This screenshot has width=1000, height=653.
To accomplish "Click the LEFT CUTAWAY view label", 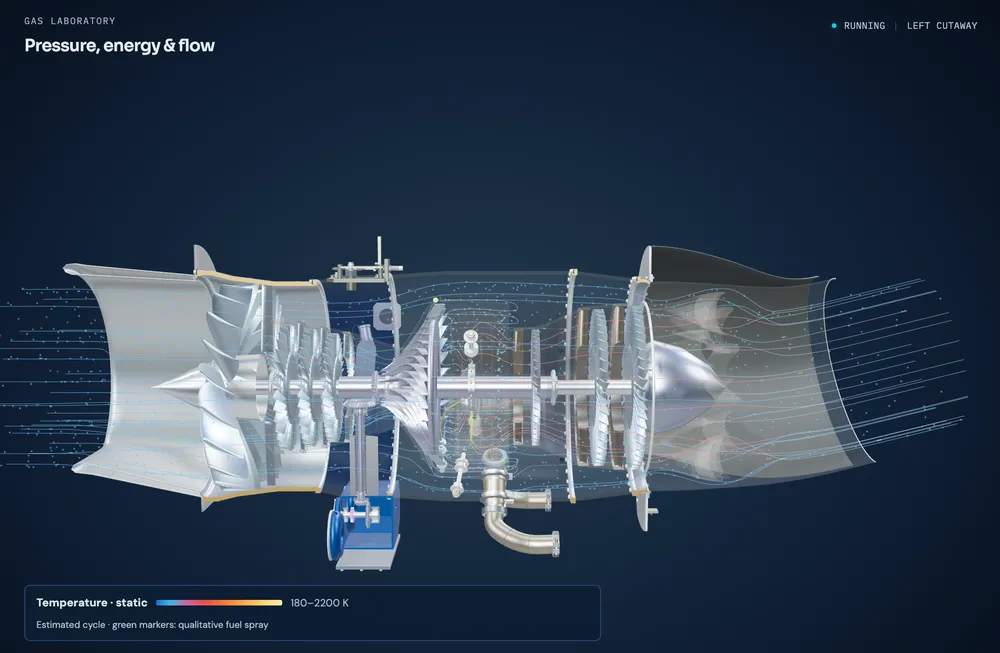I will tap(942, 26).
